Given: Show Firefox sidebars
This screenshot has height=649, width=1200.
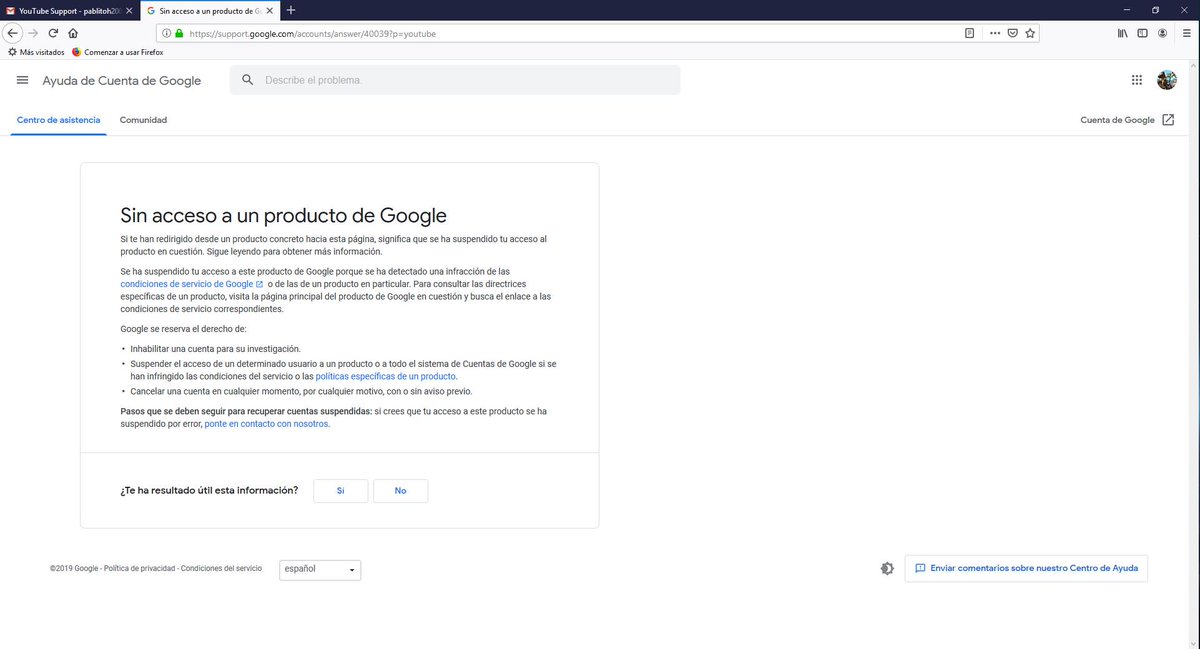Looking at the screenshot, I should [1142, 33].
